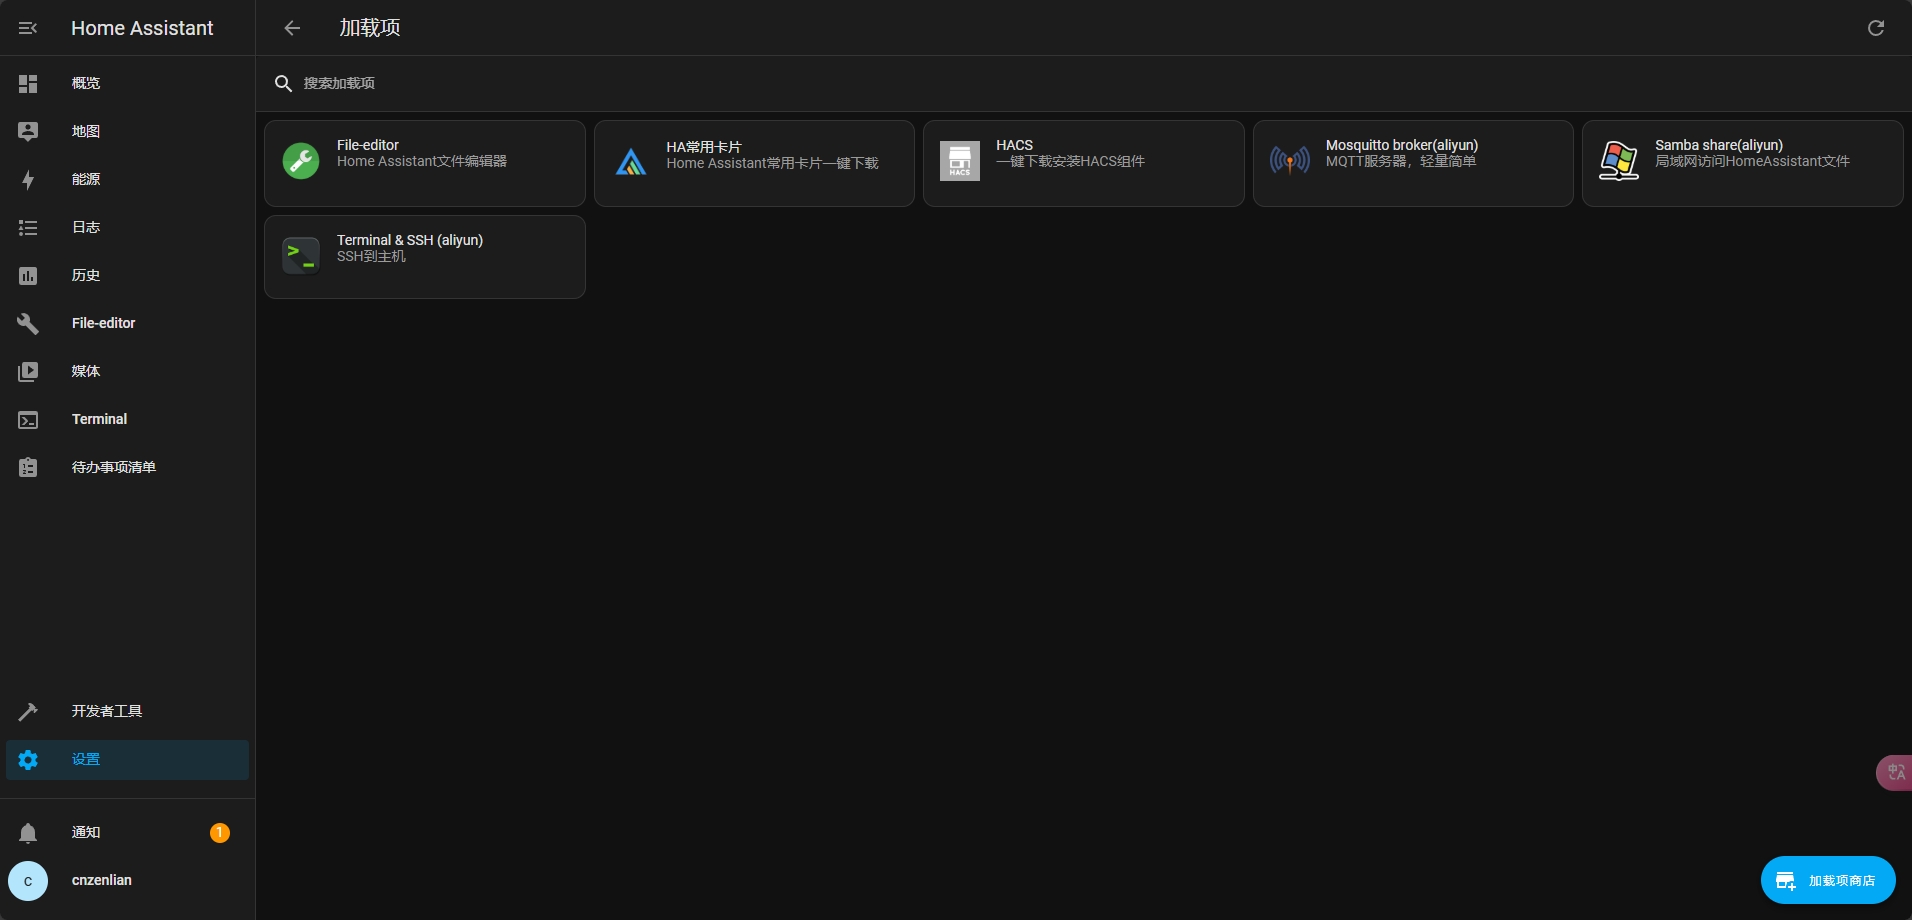The height and width of the screenshot is (920, 1912).
Task: Open the 地图 map menu item
Action: click(x=127, y=131)
